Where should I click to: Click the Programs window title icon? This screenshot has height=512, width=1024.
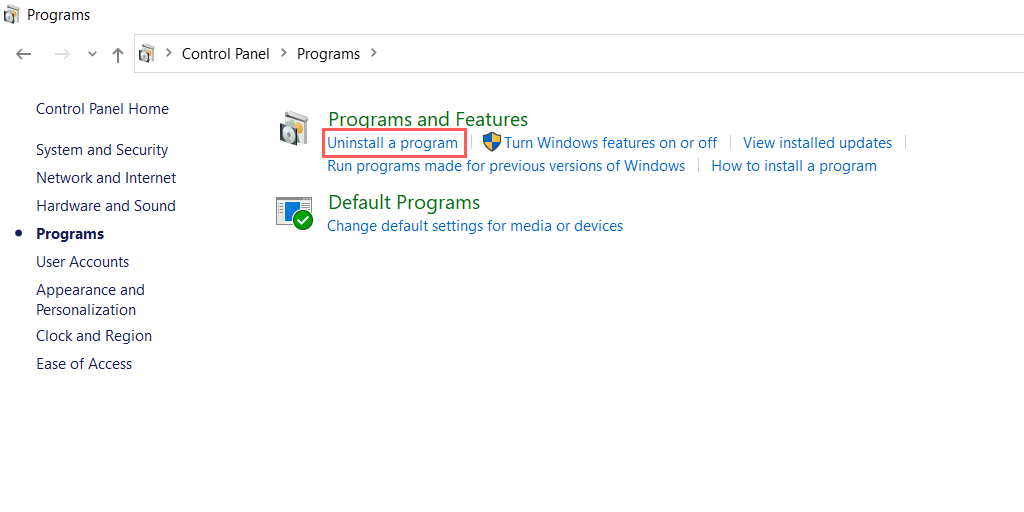point(12,15)
